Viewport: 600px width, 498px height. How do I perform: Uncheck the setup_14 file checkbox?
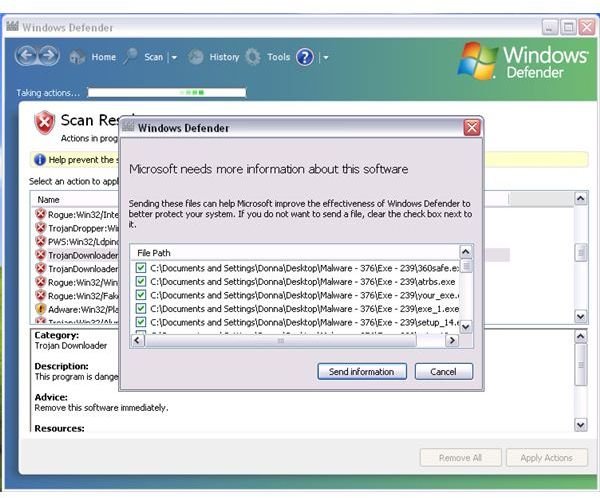[x=141, y=322]
